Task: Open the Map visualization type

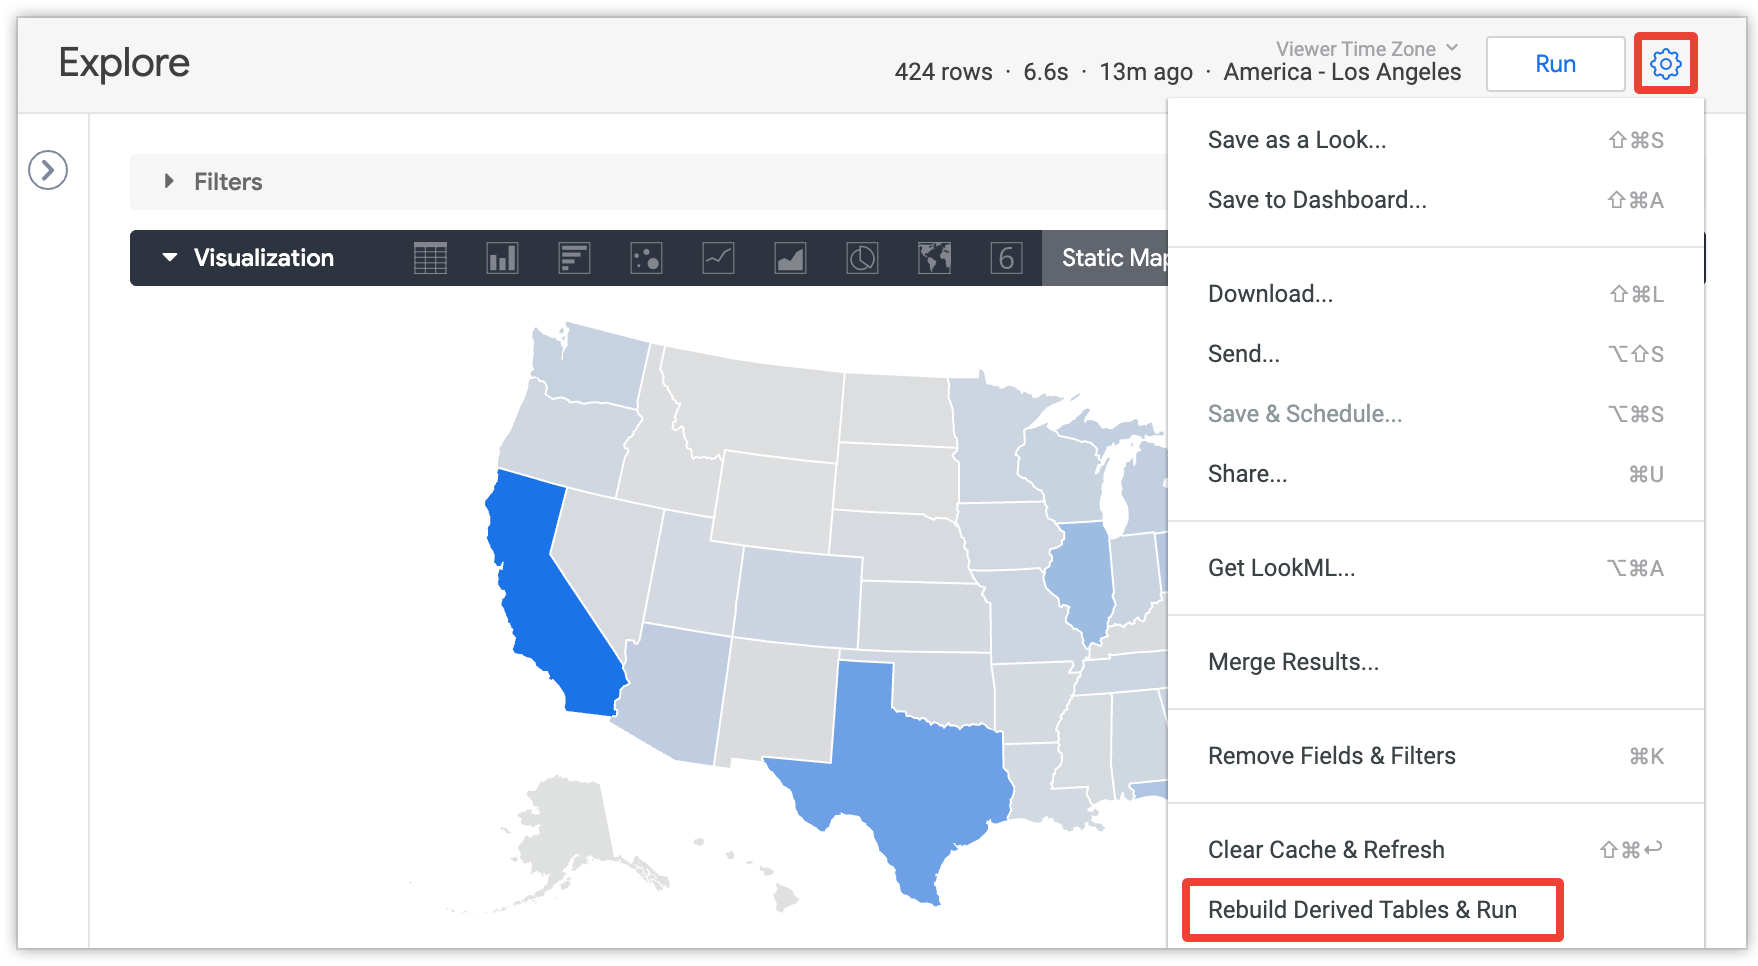Action: coord(934,258)
